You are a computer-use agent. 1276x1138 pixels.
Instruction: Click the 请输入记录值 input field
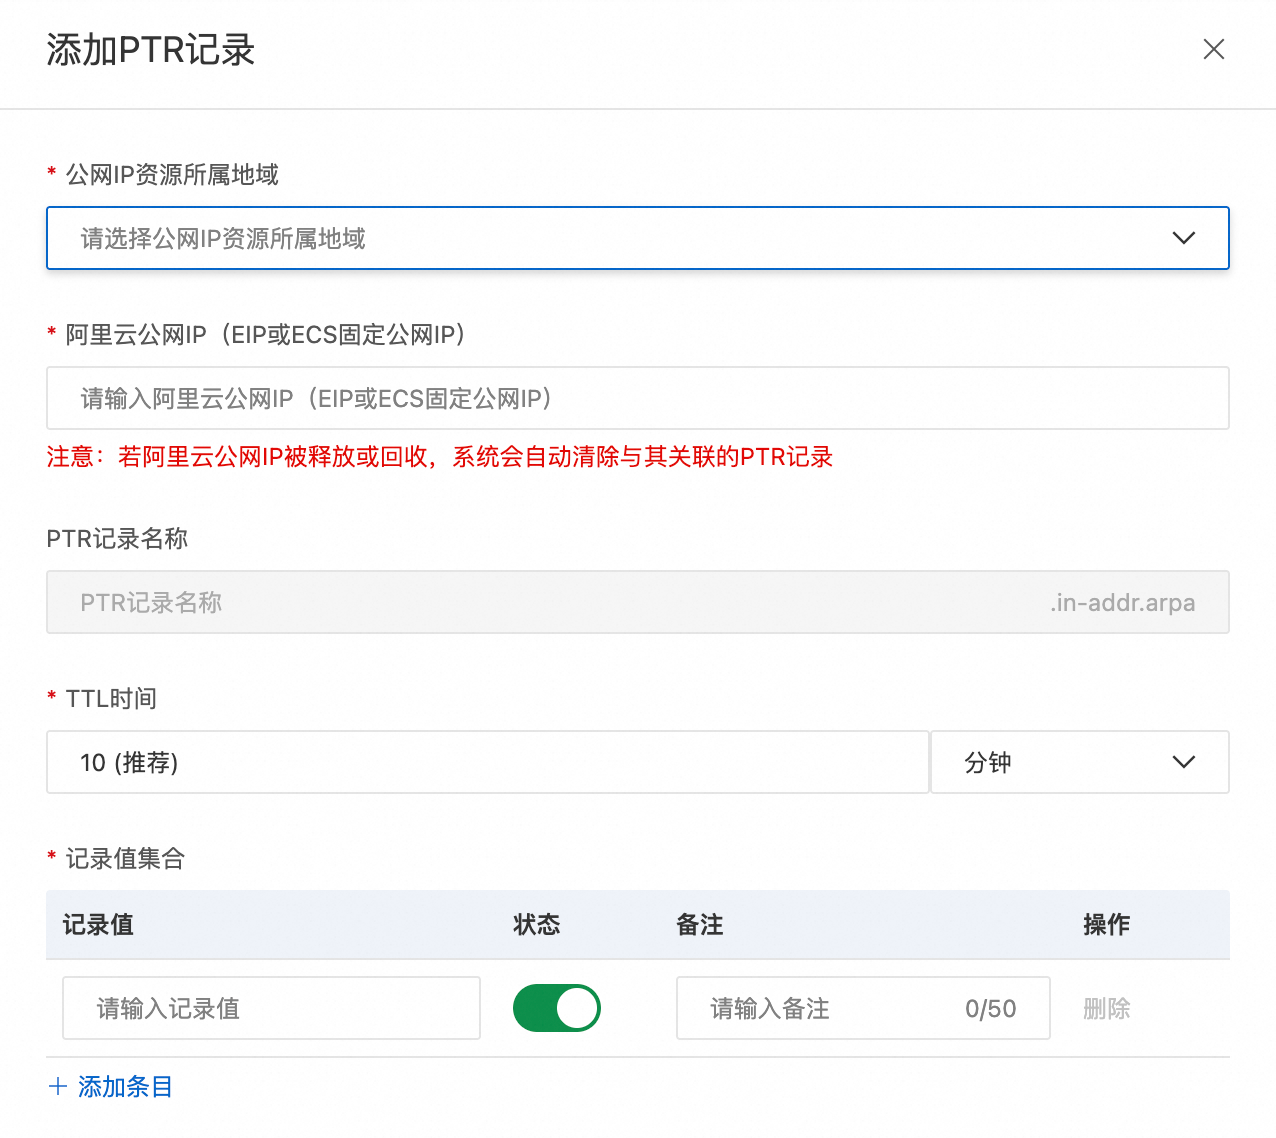pos(271,1008)
